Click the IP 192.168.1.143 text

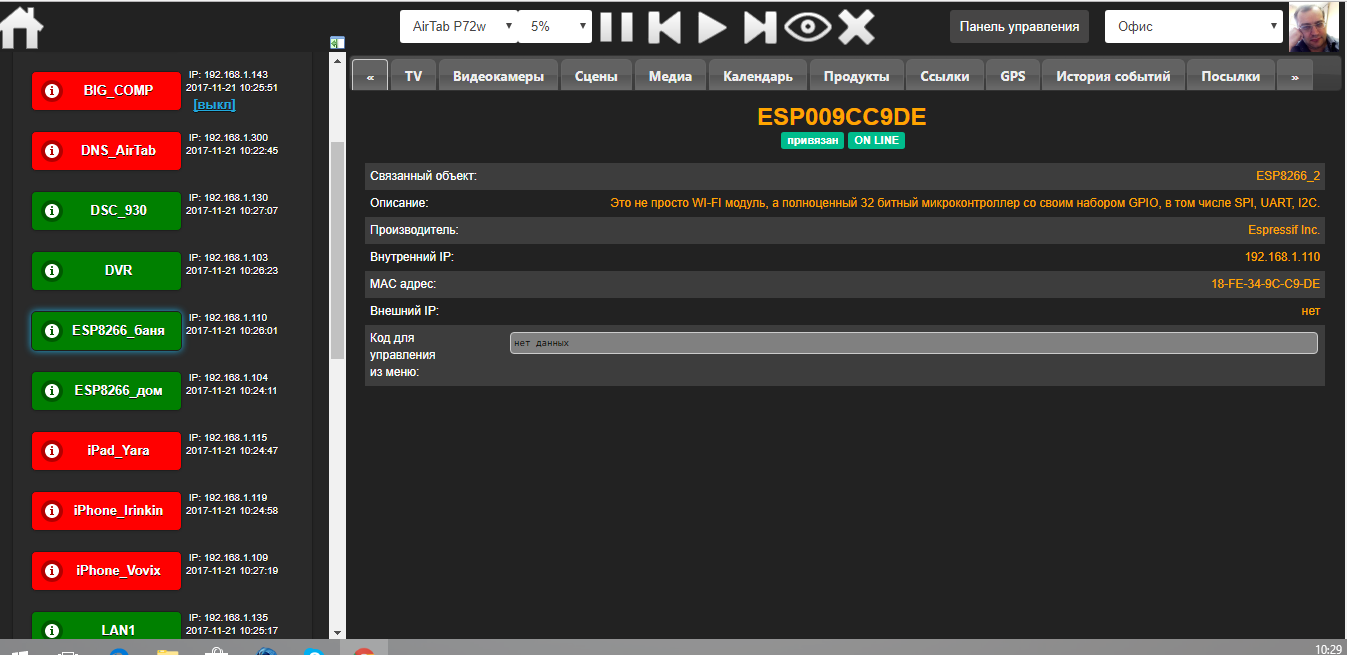(x=228, y=75)
